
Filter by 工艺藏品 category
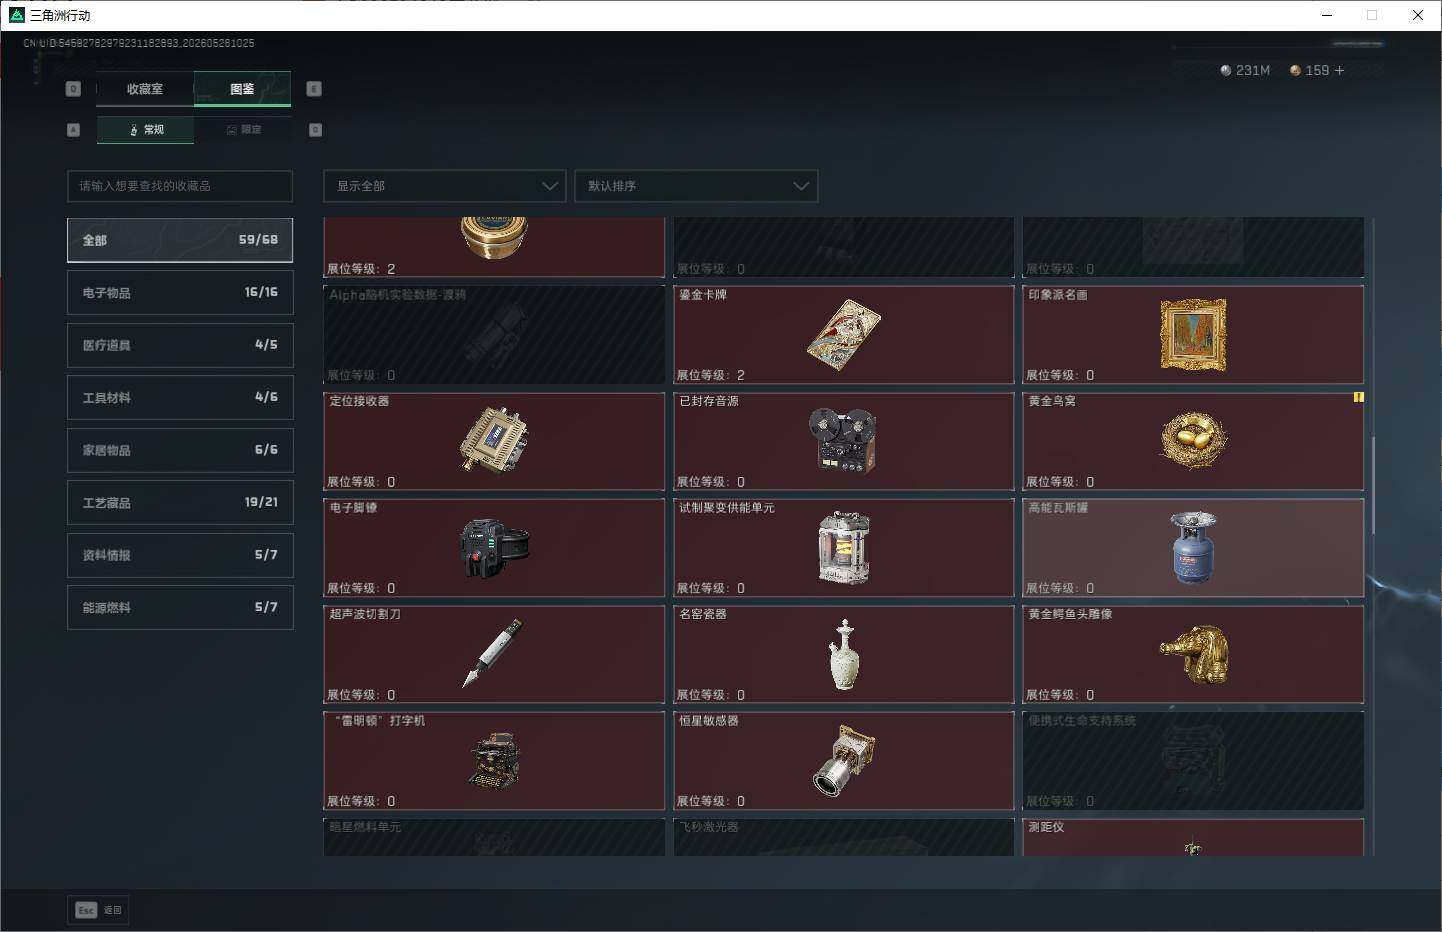180,502
